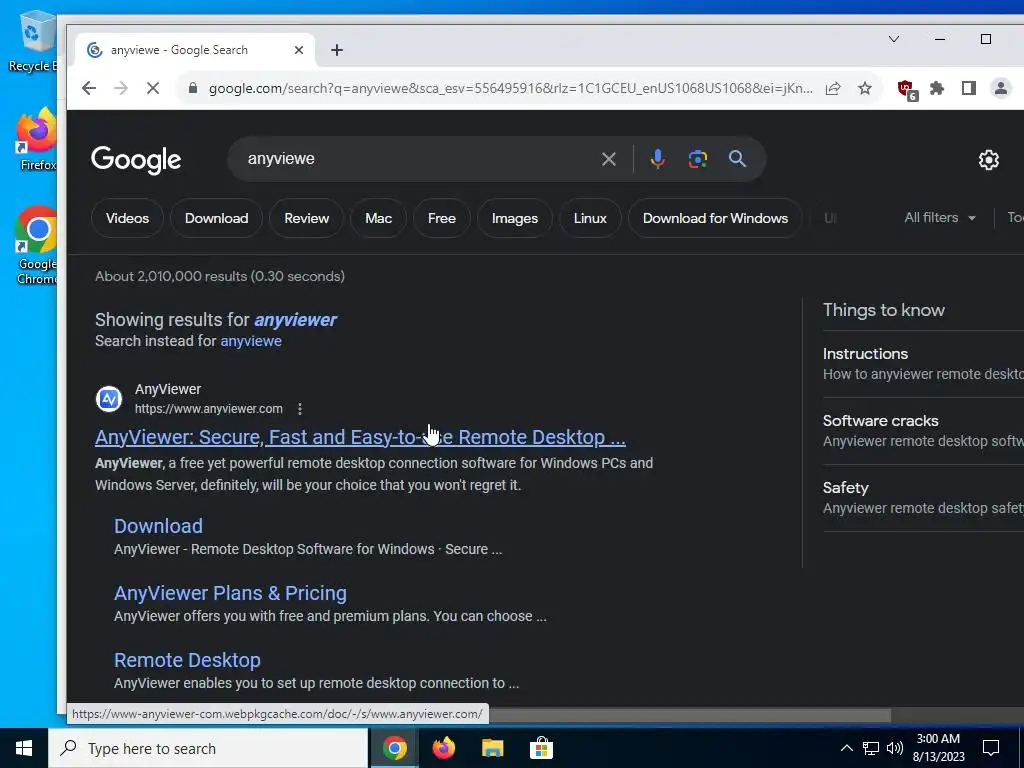Screen dimensions: 1024x768
Task: Click the horizontal scrollbar thumb
Action: point(690,715)
